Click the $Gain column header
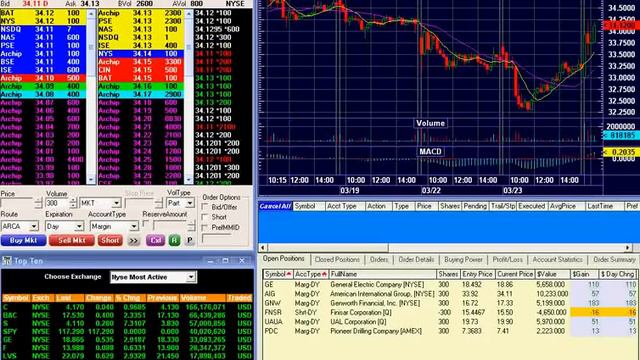Screen dimensions: 640x360 point(583,274)
